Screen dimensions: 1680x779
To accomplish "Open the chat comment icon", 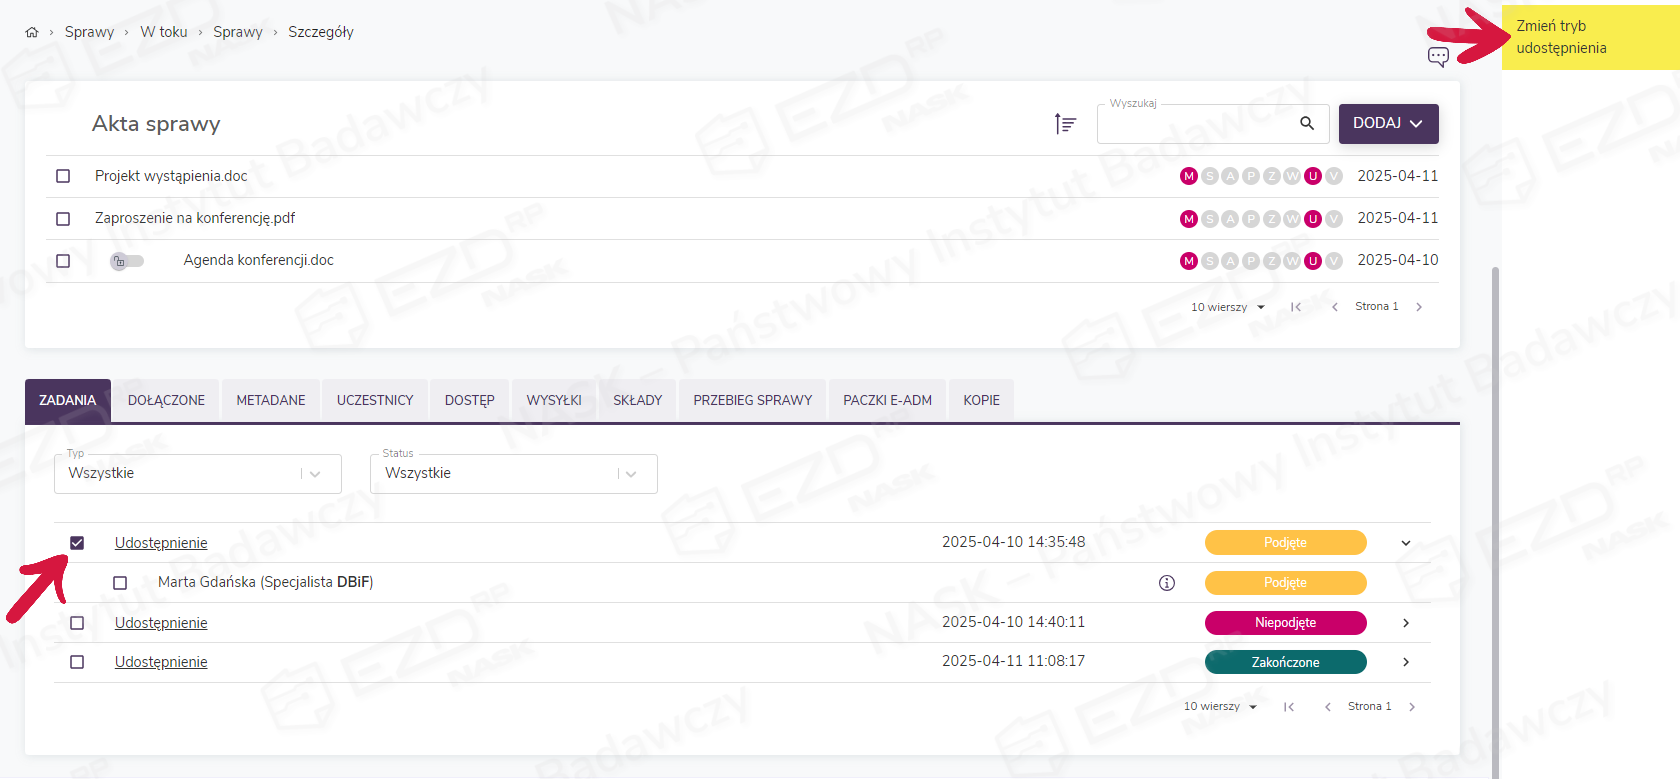I will (x=1438, y=57).
